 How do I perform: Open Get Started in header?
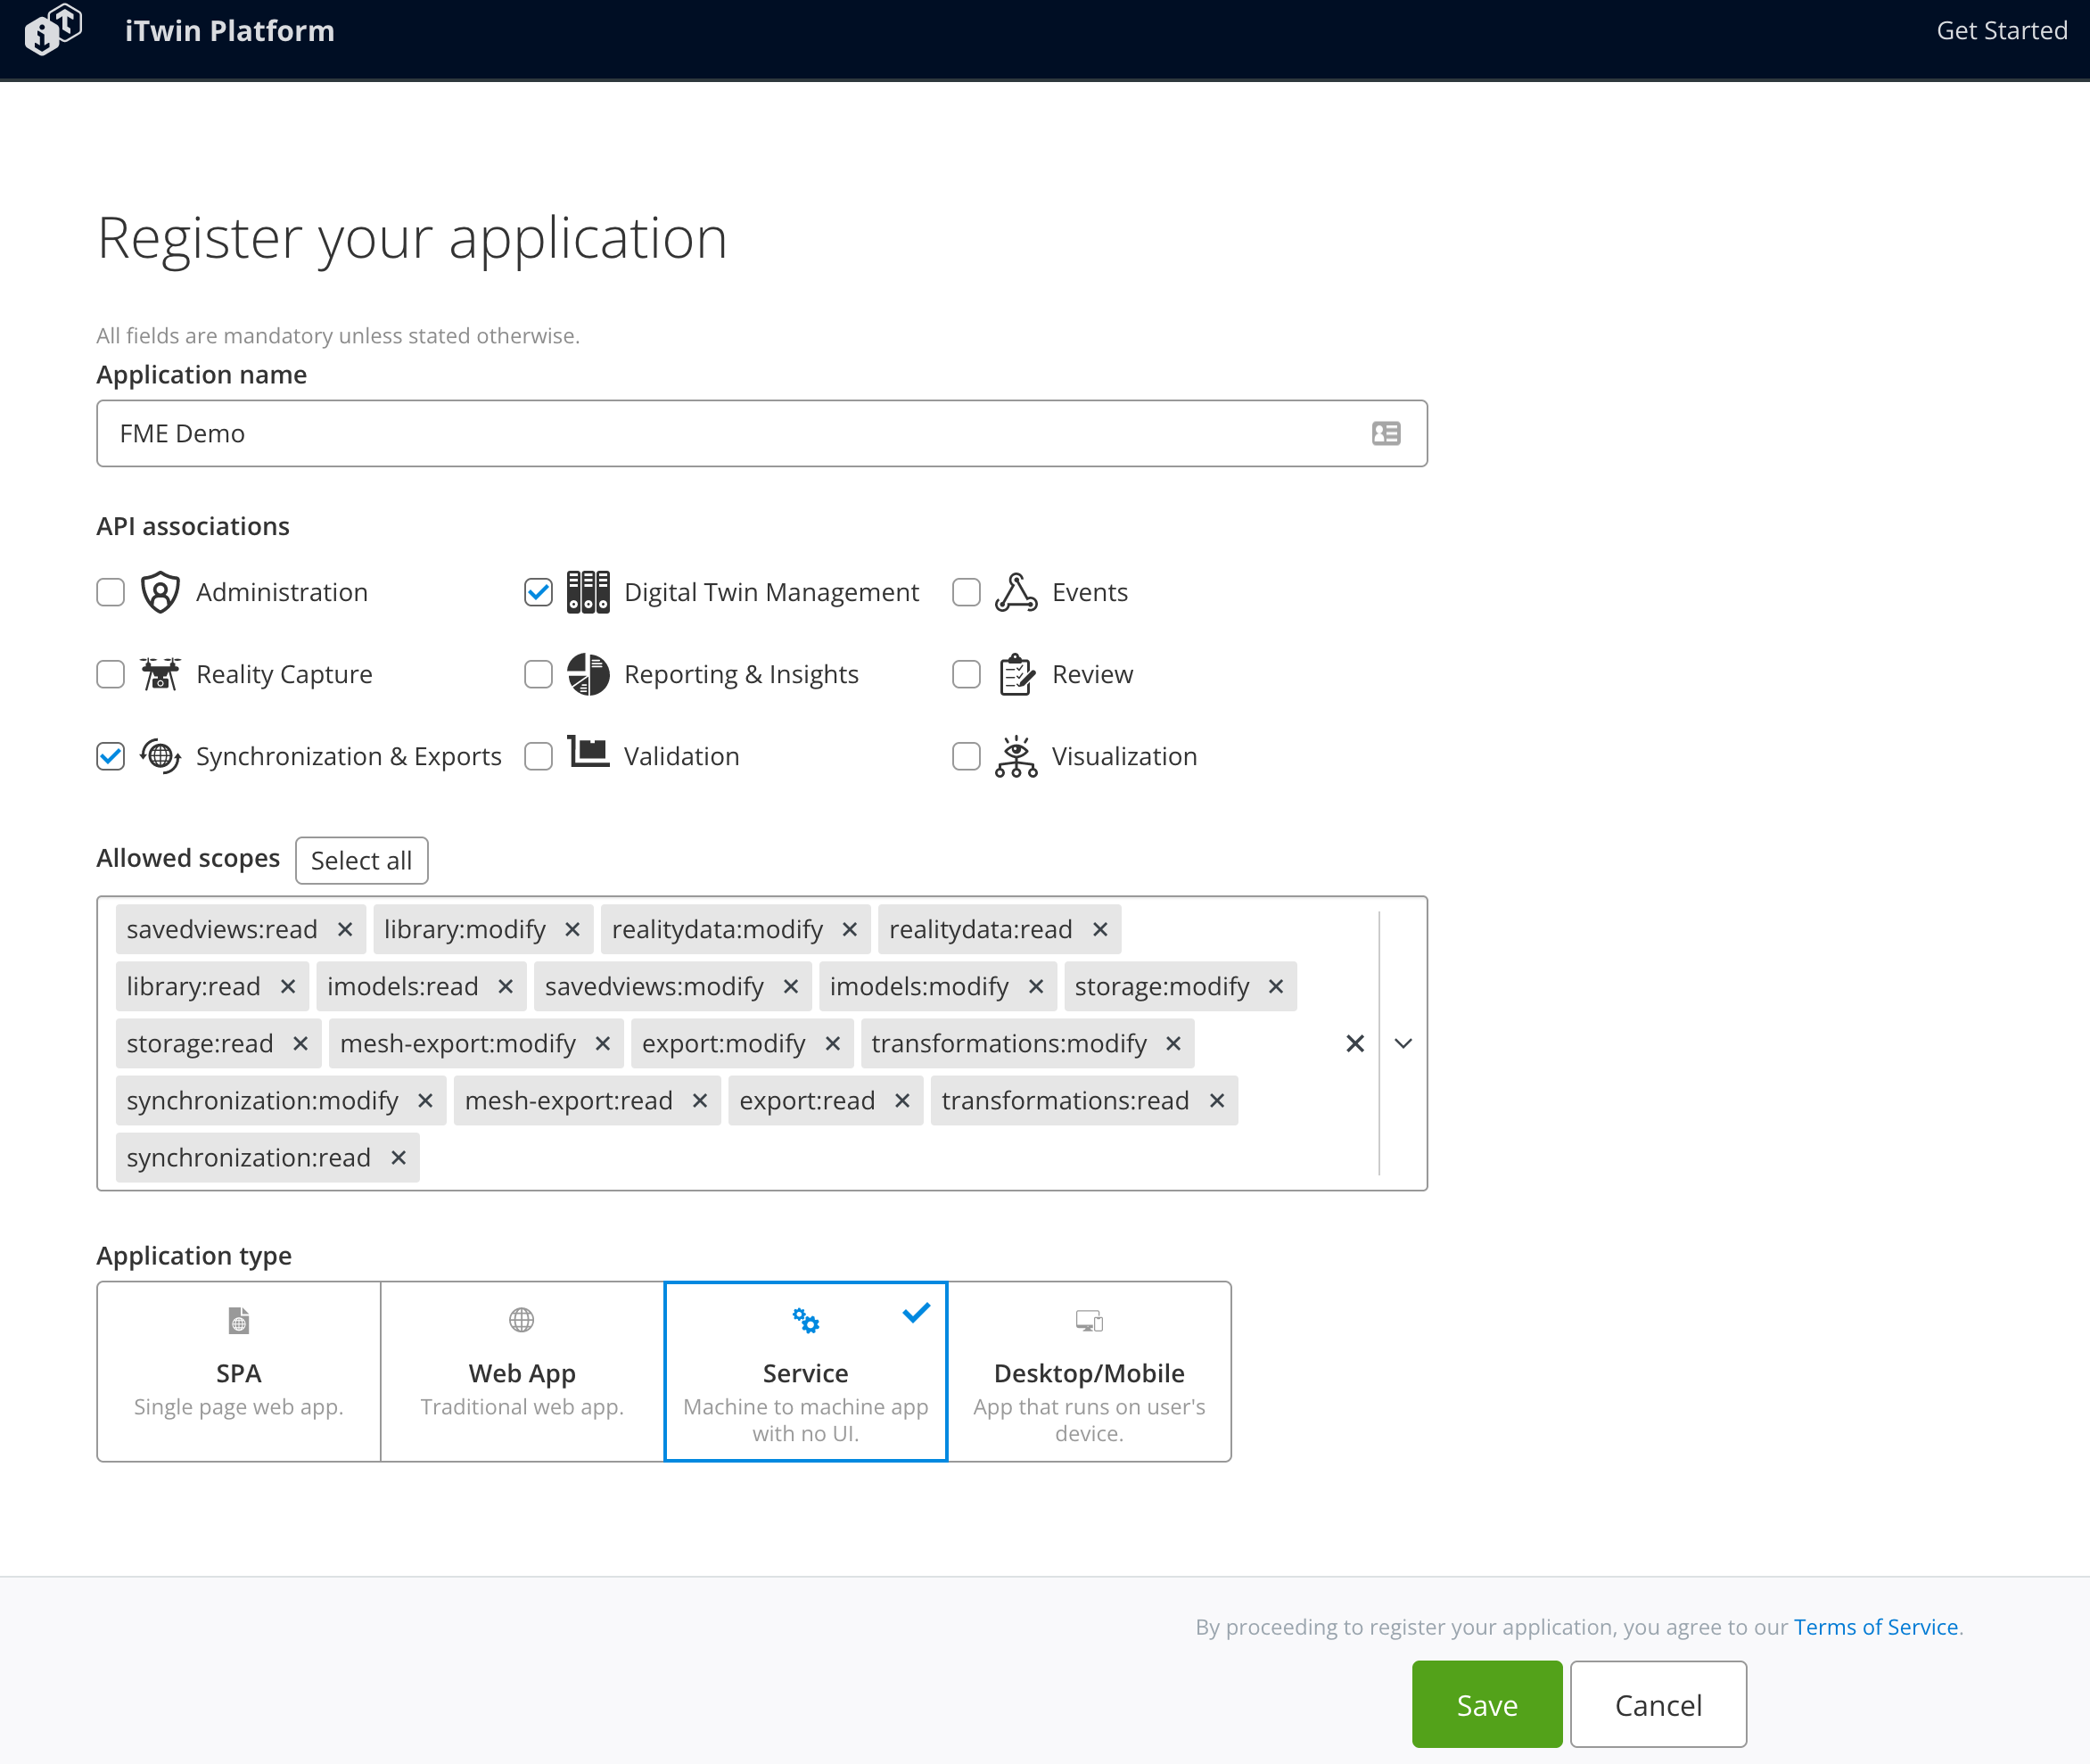point(2001,30)
